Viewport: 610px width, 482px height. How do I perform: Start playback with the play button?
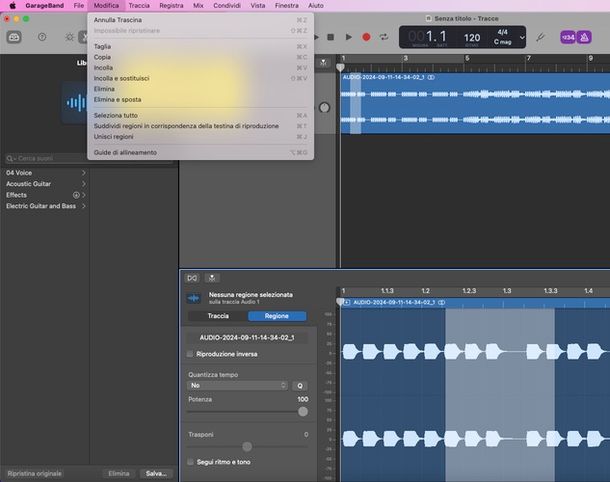349,37
